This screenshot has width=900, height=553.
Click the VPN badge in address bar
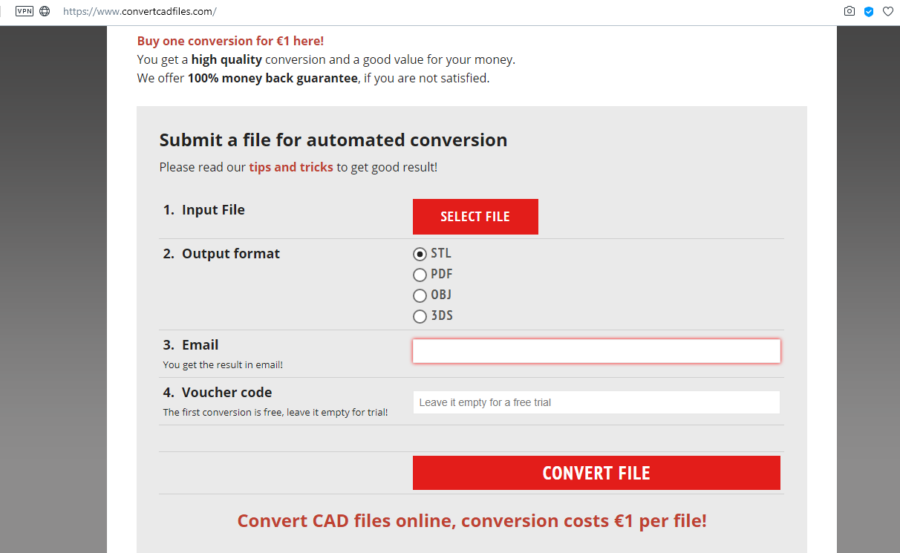pos(24,11)
